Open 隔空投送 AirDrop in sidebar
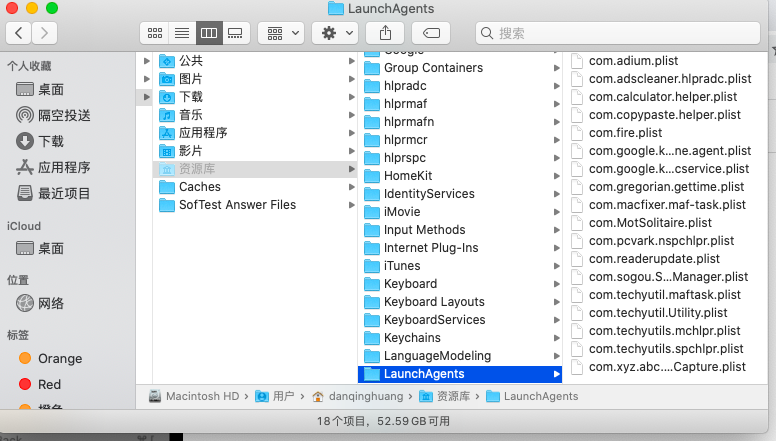Image resolution: width=776 pixels, height=441 pixels. click(x=53, y=115)
